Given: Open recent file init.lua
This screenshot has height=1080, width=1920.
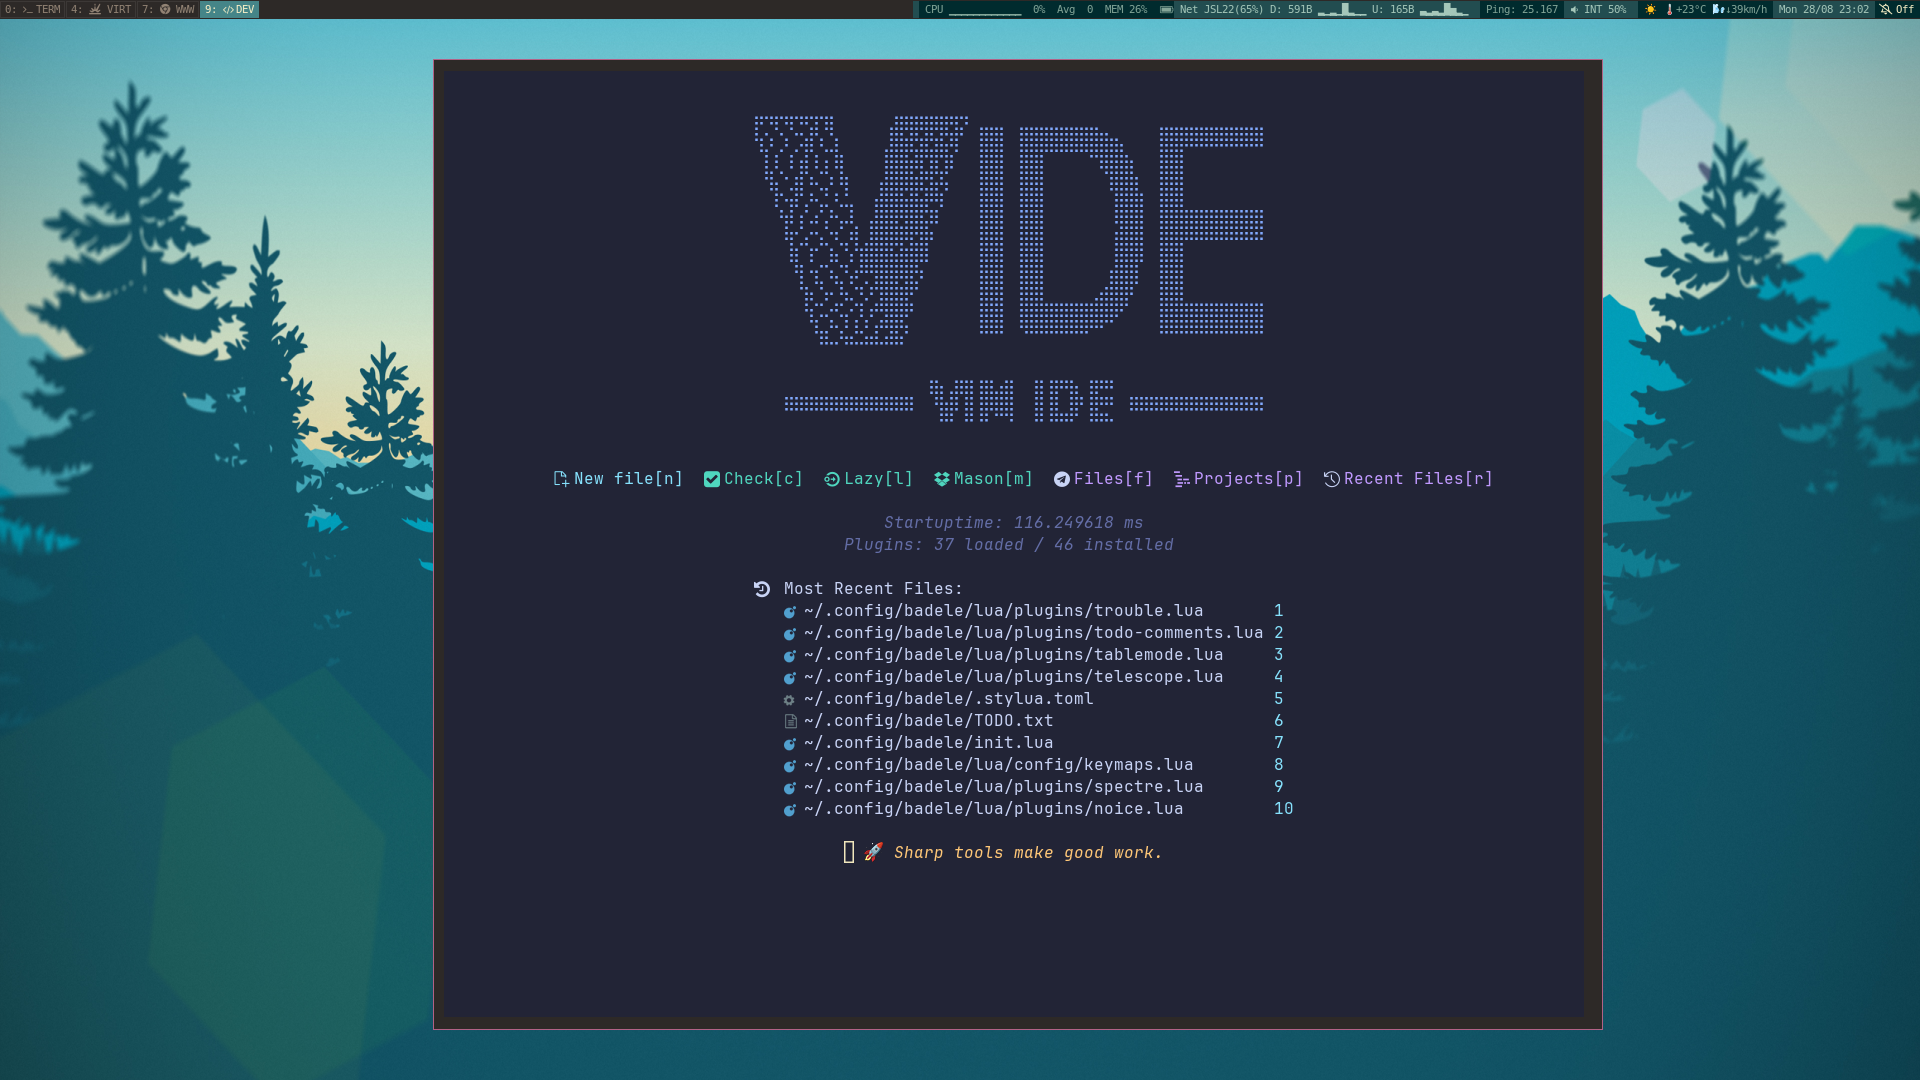Looking at the screenshot, I should [928, 743].
